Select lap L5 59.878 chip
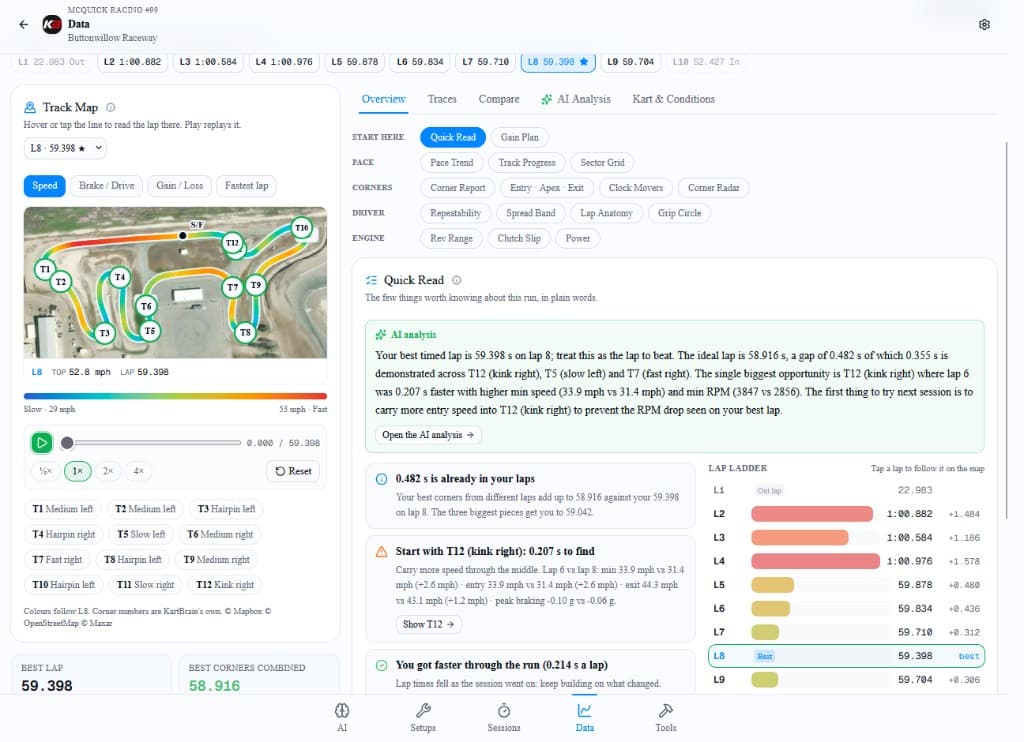The height and width of the screenshot is (742, 1024). pos(355,62)
